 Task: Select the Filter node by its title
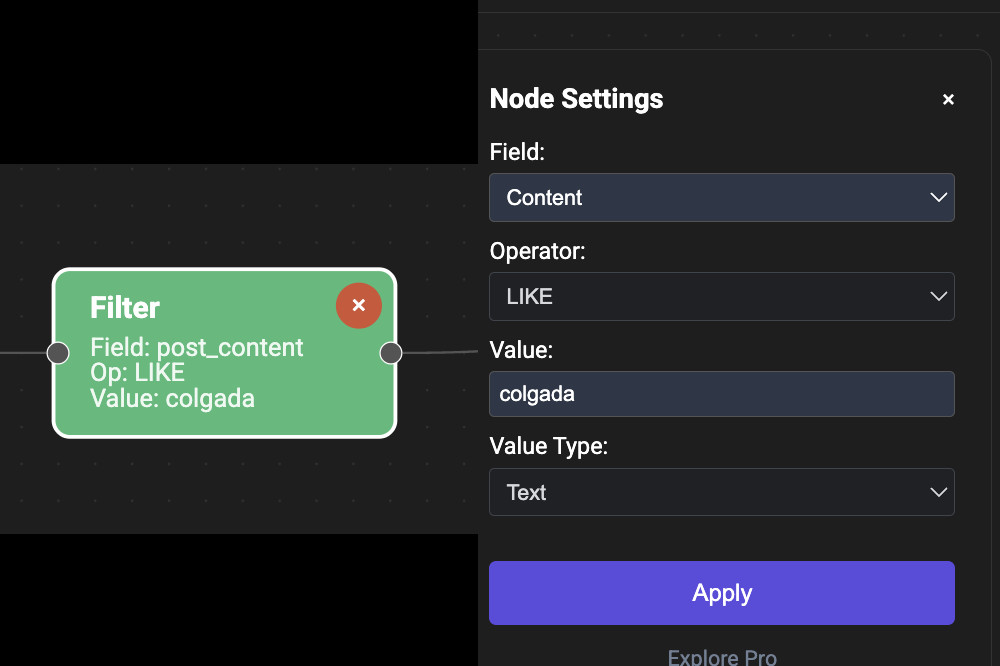(x=125, y=307)
